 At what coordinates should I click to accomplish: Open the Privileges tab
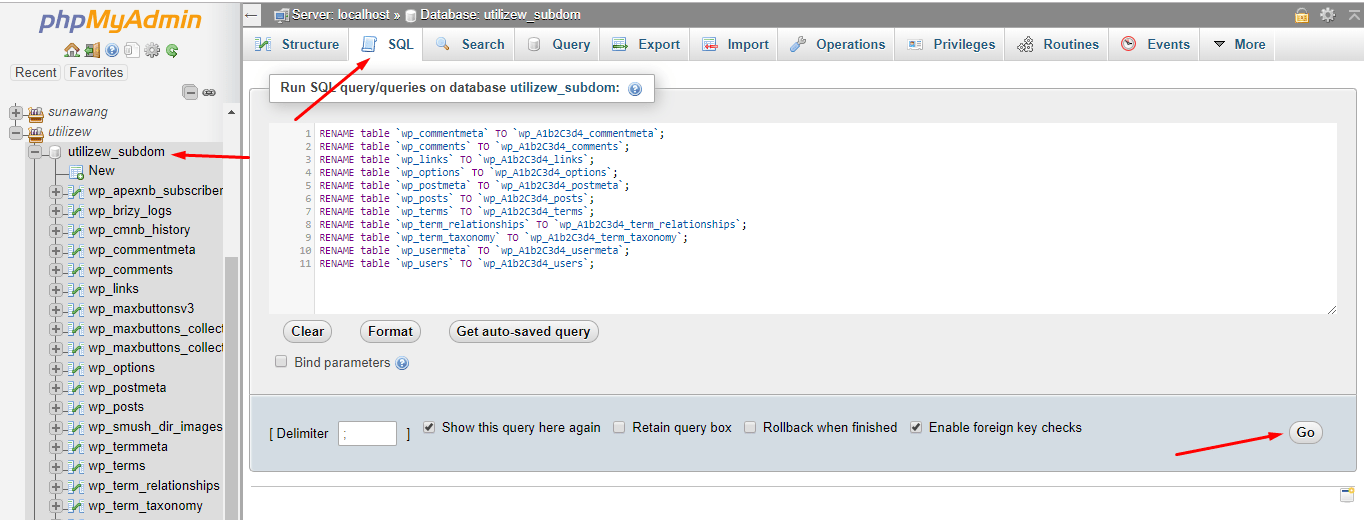tap(951, 44)
